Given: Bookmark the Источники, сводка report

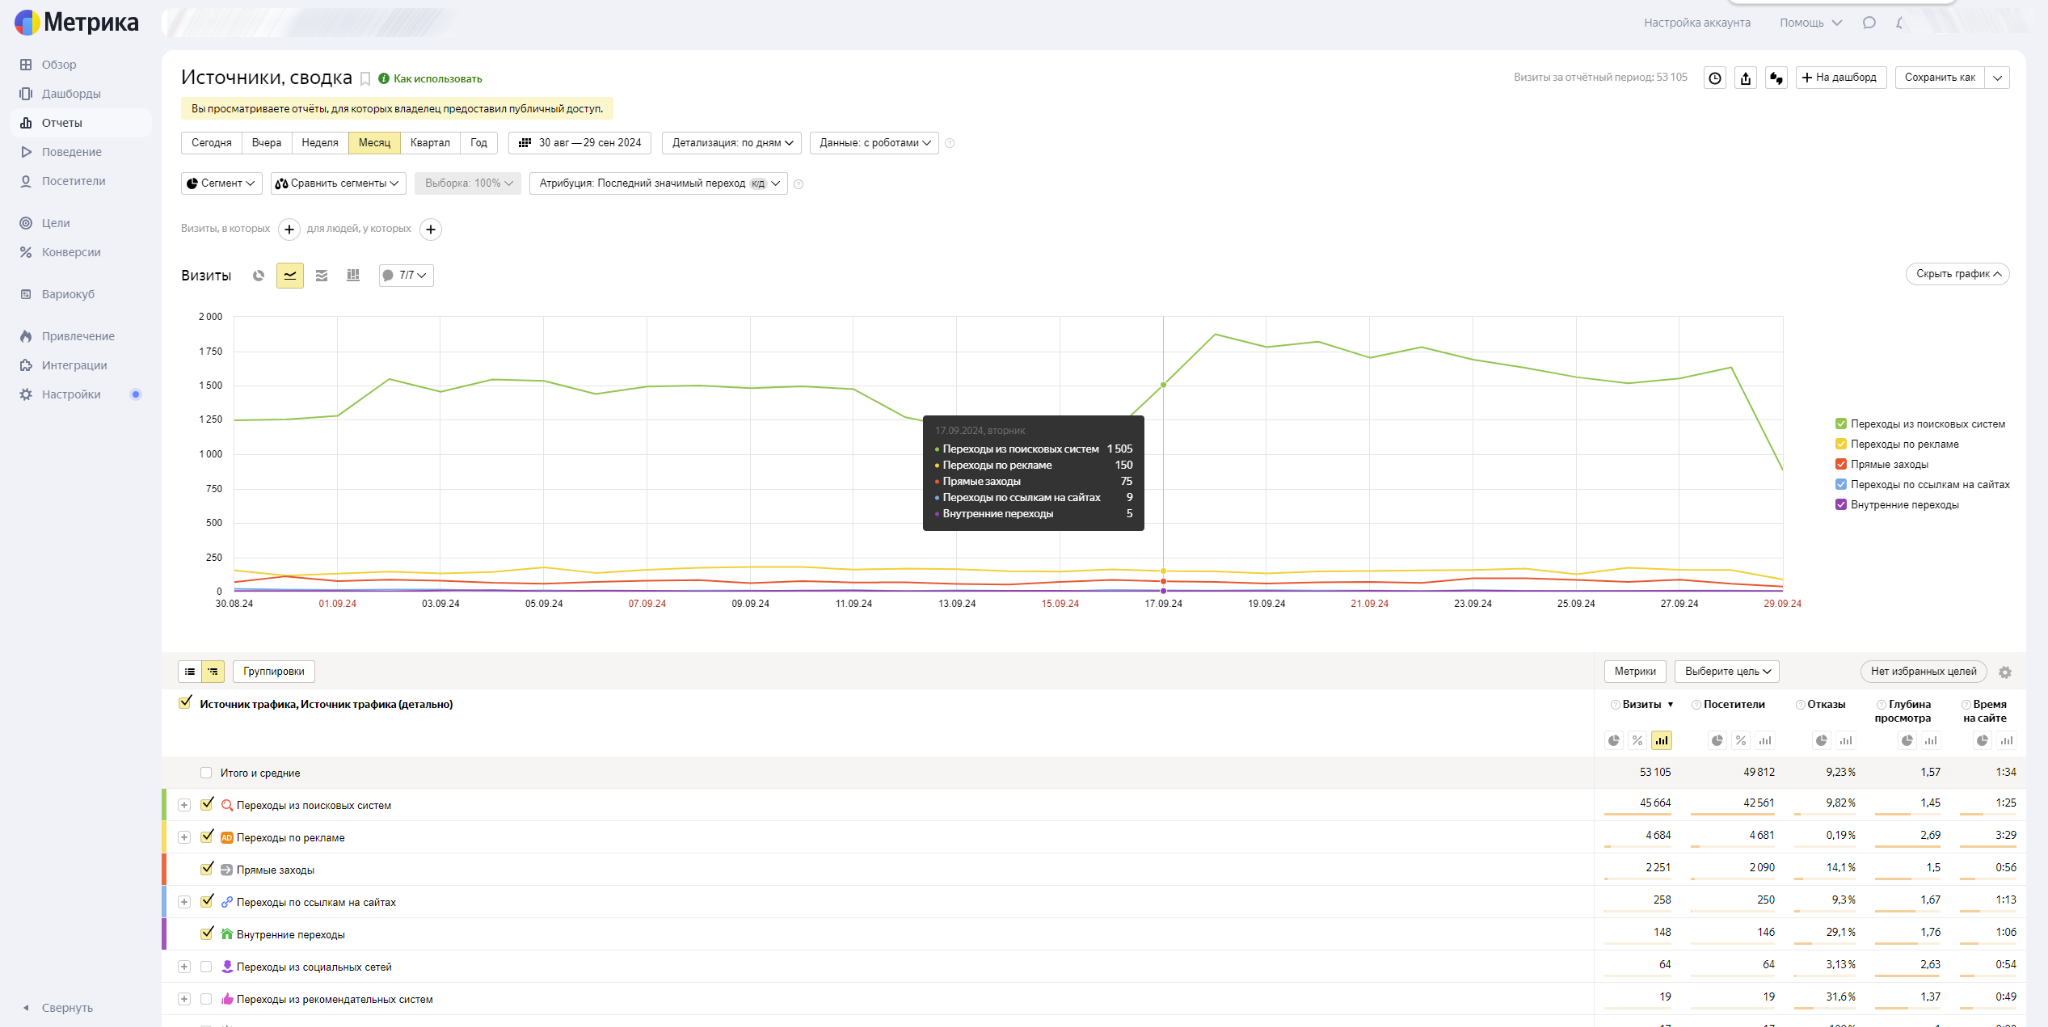Looking at the screenshot, I should (x=366, y=79).
